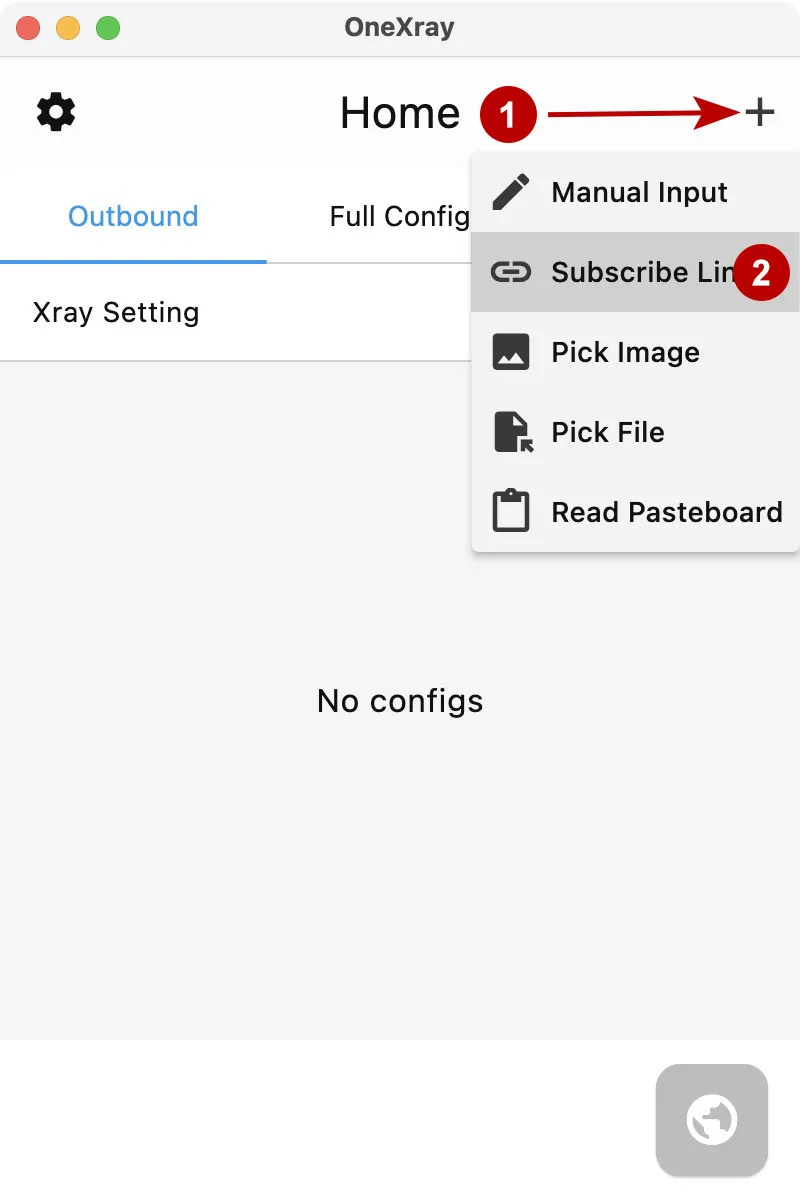
Task: Open settings with the gear icon
Action: 56,112
